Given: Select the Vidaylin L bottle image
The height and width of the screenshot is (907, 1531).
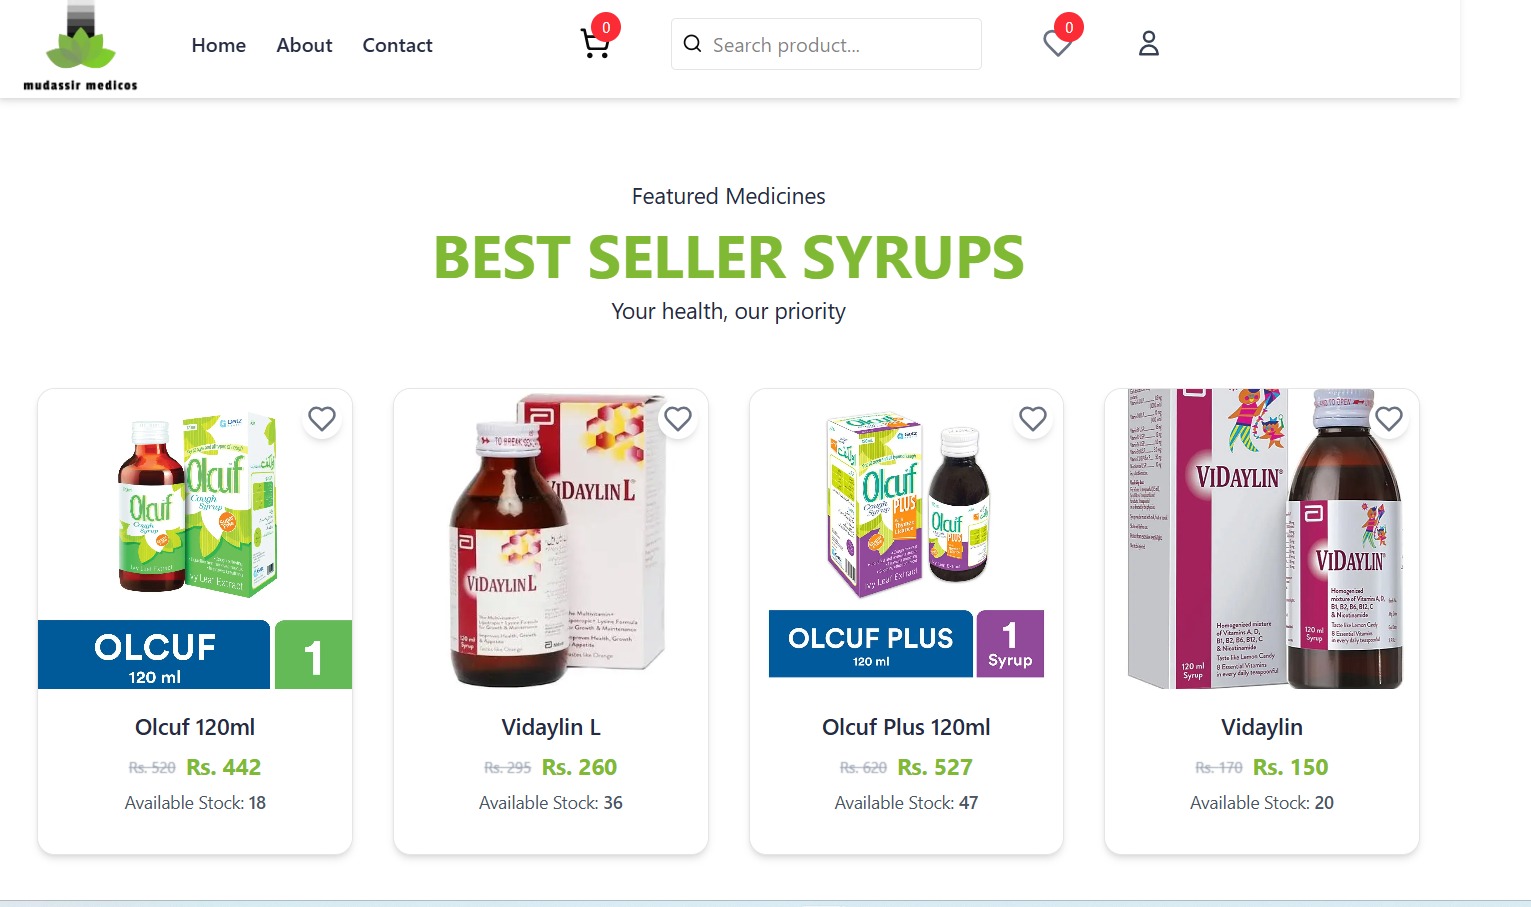Looking at the screenshot, I should pos(551,539).
